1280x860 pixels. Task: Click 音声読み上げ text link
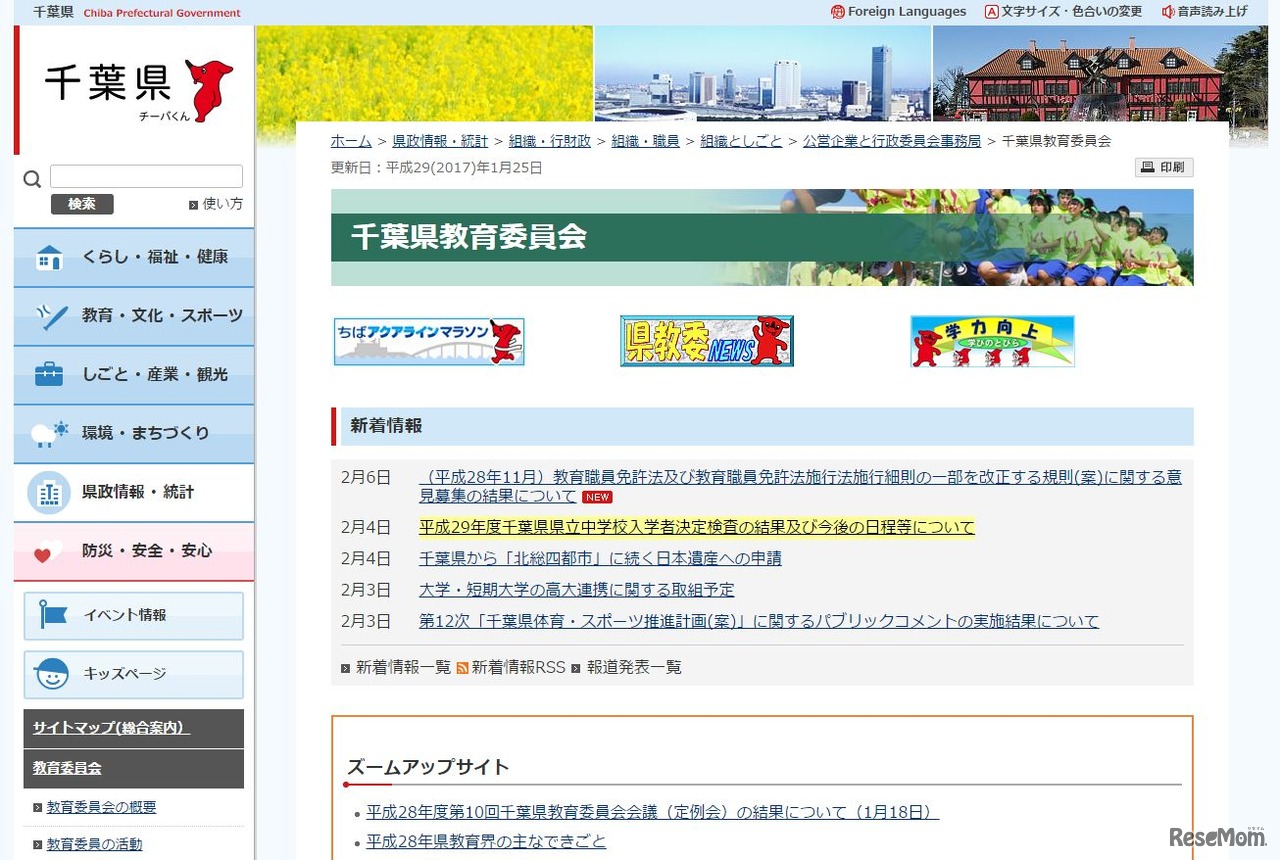tap(1213, 12)
